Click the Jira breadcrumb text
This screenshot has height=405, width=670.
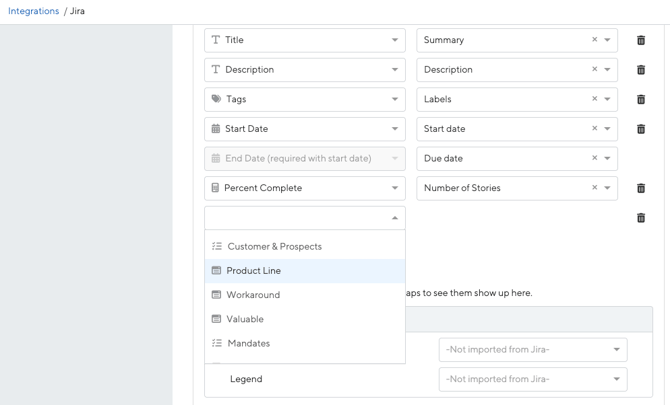[x=77, y=11]
